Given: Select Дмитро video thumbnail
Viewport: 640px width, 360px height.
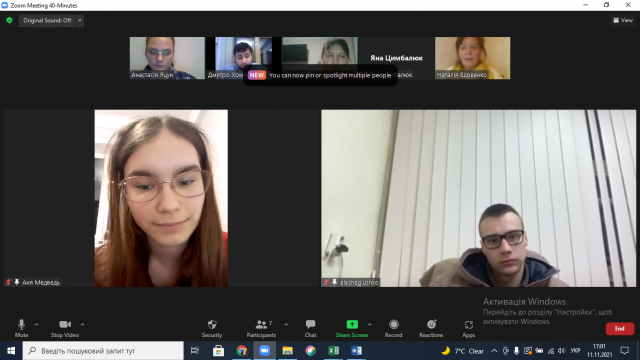Looking at the screenshot, I should (x=243, y=58).
